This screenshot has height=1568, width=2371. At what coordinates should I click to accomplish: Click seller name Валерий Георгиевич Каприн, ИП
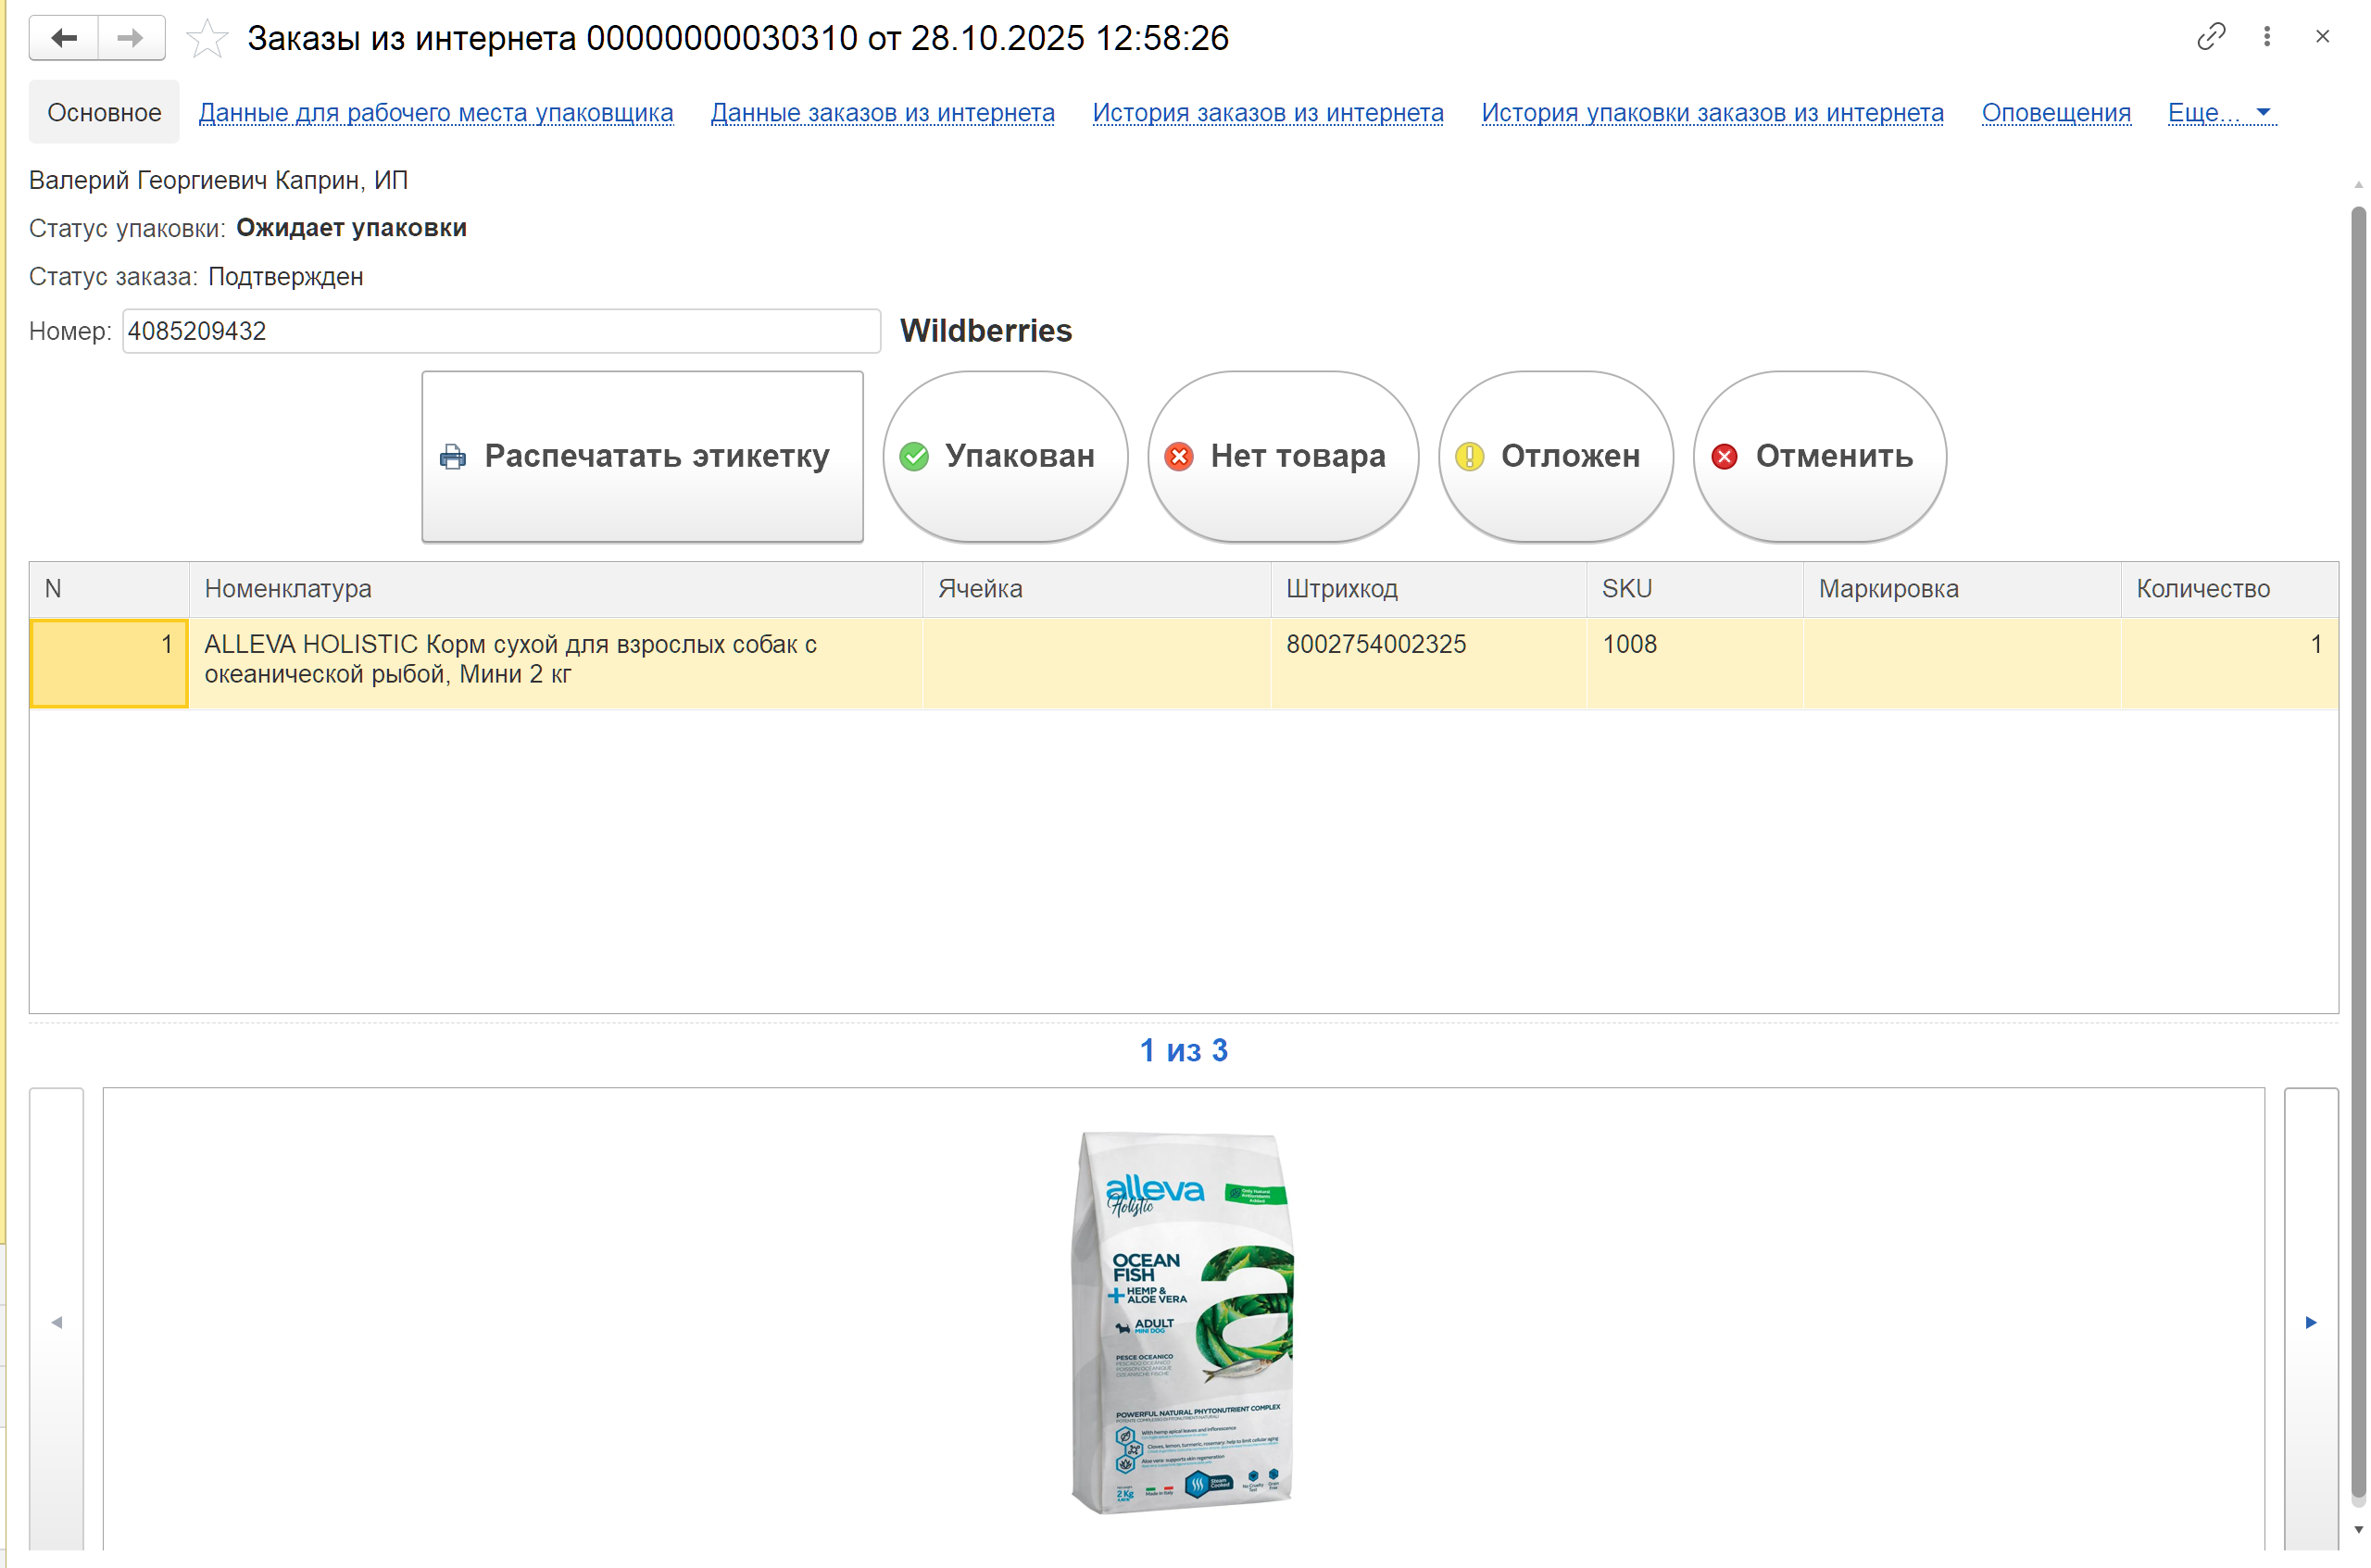(219, 180)
